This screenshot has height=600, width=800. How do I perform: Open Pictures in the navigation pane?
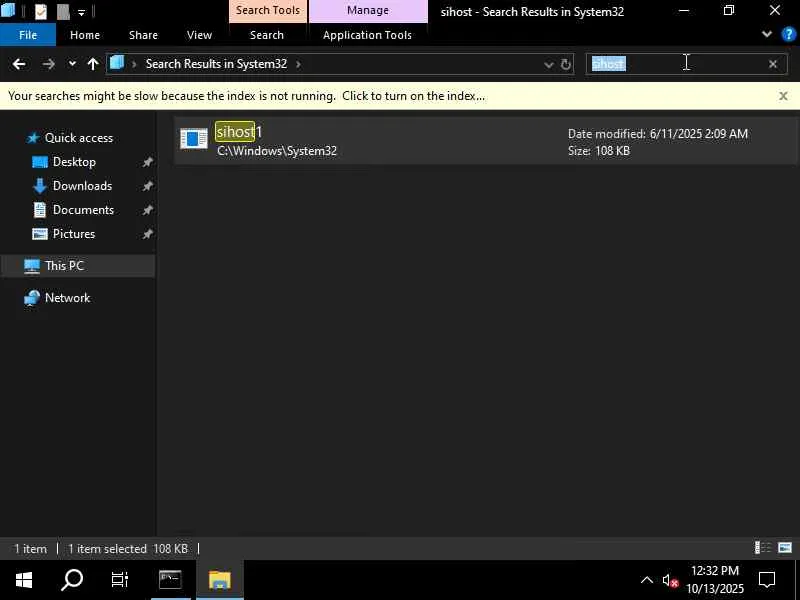tap(73, 234)
